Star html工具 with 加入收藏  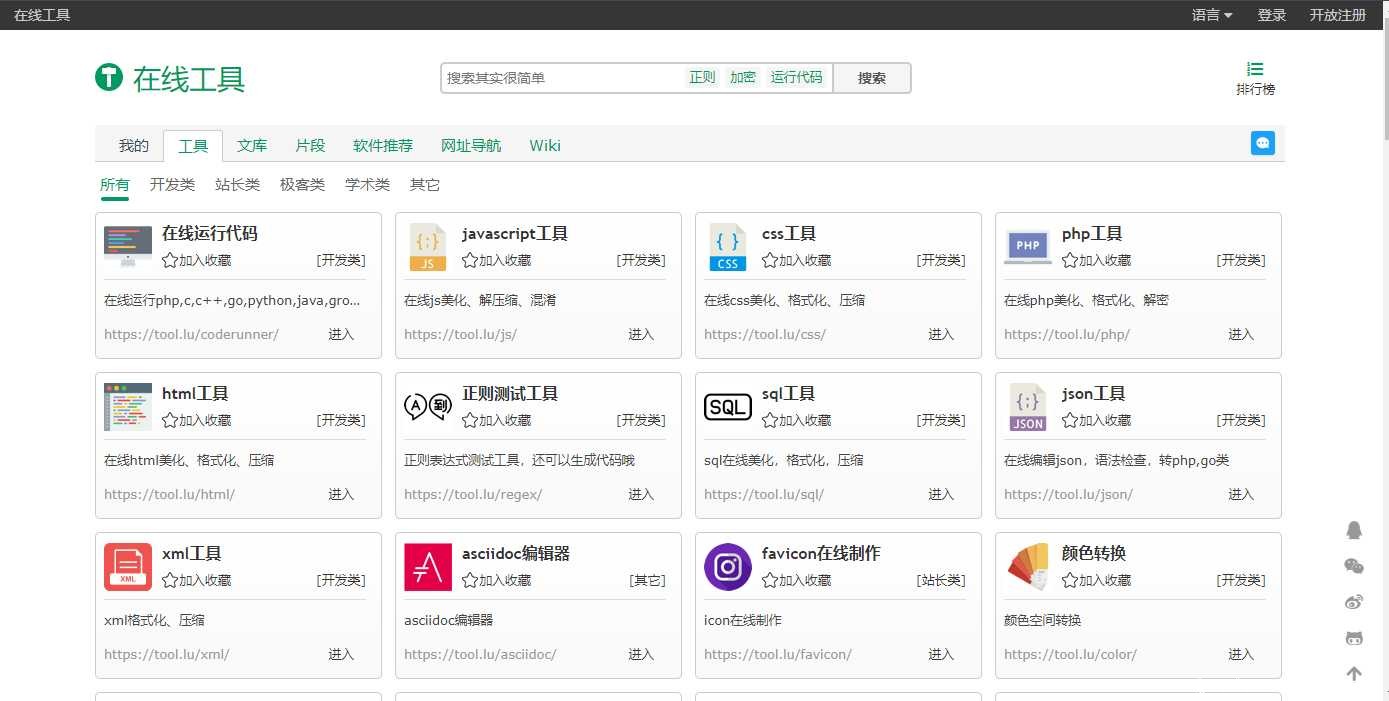(197, 420)
